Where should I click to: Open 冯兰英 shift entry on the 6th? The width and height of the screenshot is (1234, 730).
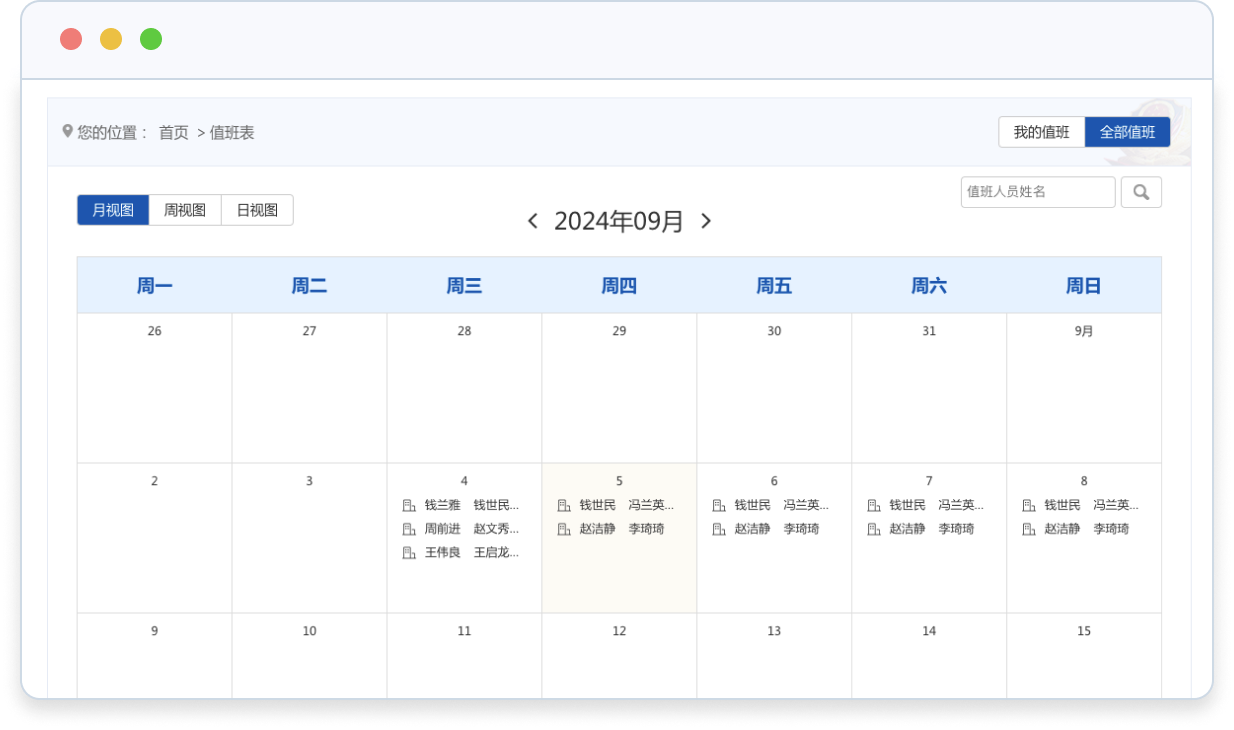click(805, 506)
